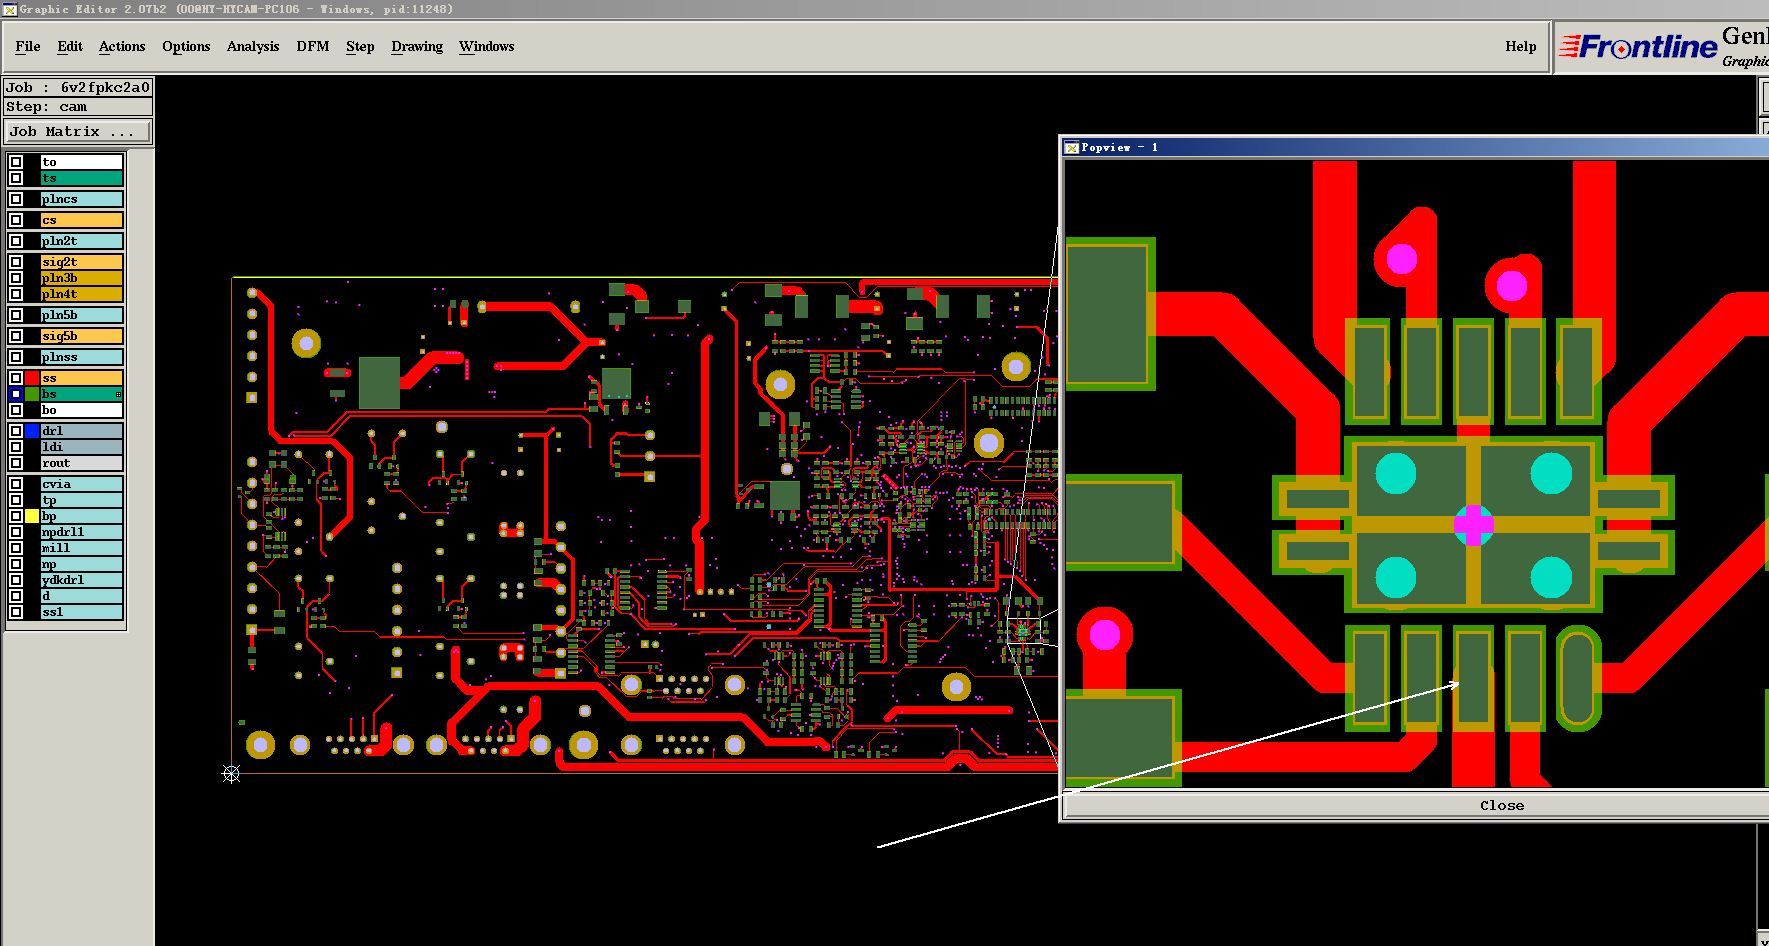This screenshot has height=946, width=1769.
Task: Open the Help menu
Action: [x=1521, y=46]
